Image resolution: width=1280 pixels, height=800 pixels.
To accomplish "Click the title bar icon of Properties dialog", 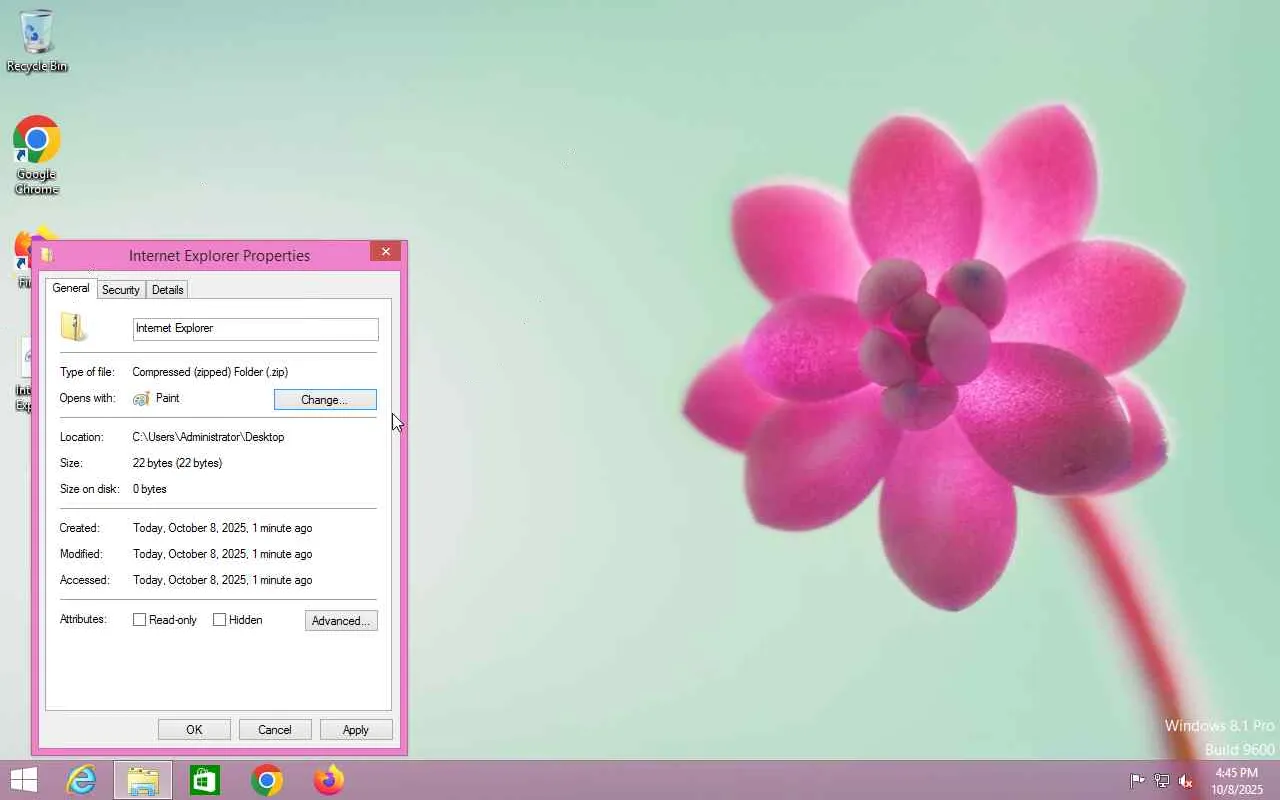I will [x=47, y=255].
